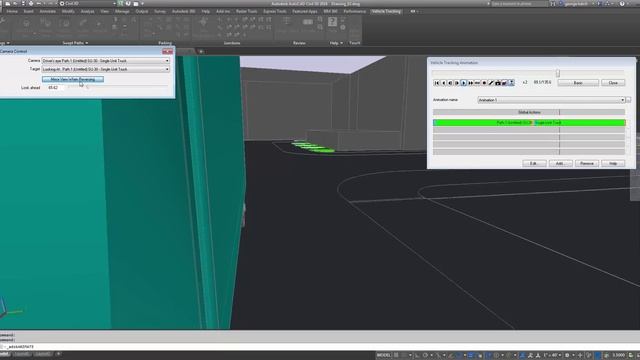Switch to the Layout1 tab at bottom
640x360 pixels.
(x=22, y=354)
